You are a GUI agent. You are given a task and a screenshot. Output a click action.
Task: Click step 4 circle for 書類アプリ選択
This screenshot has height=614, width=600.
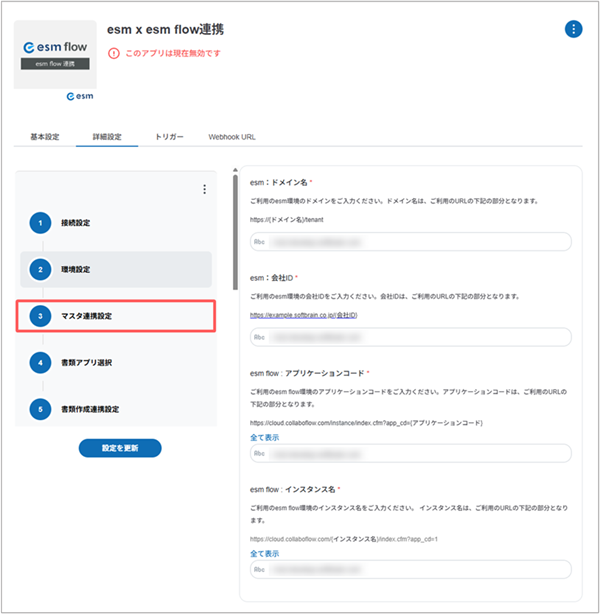(40, 363)
